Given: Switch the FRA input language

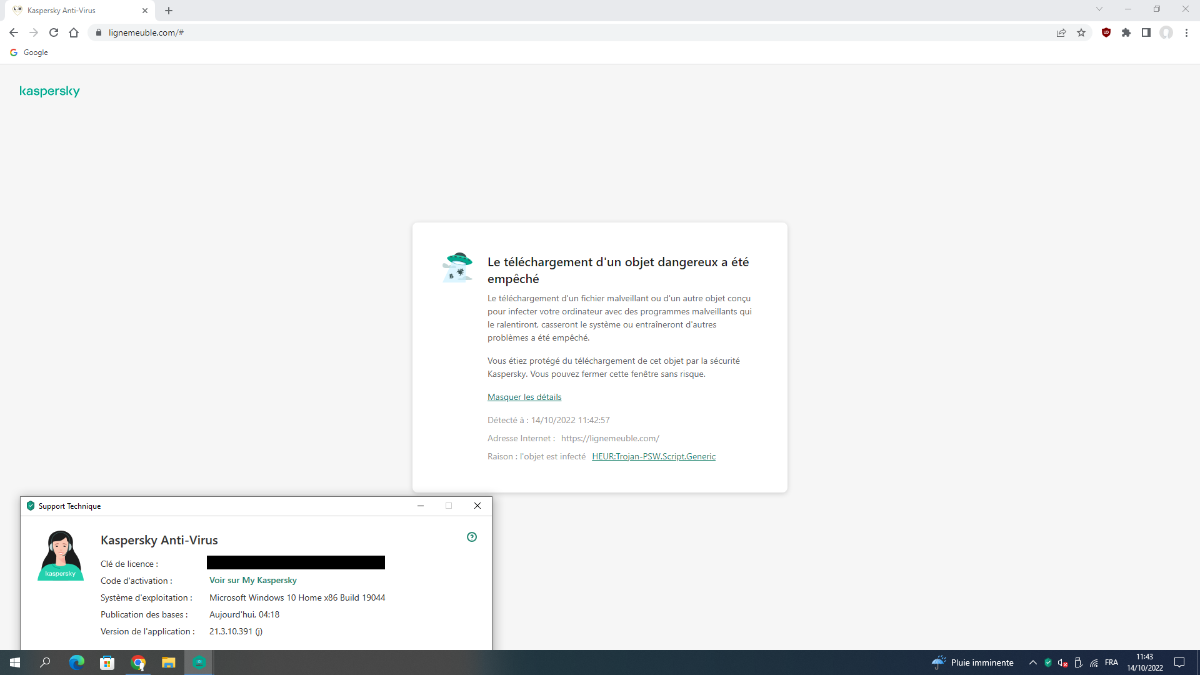Looking at the screenshot, I should click(x=1111, y=662).
